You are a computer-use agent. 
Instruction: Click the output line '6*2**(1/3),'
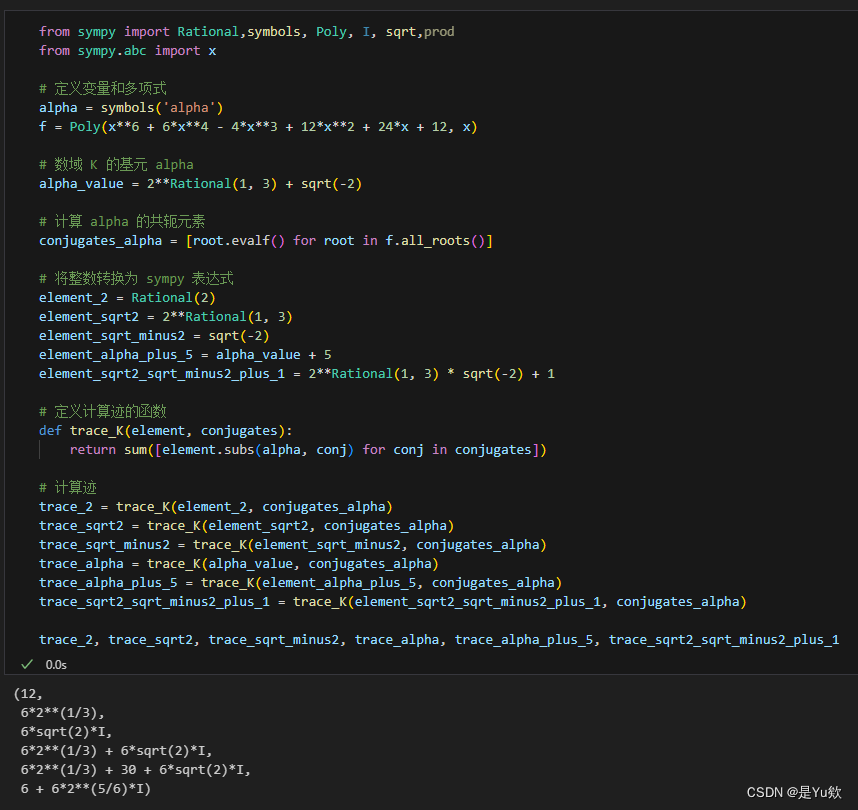[x=62, y=713]
